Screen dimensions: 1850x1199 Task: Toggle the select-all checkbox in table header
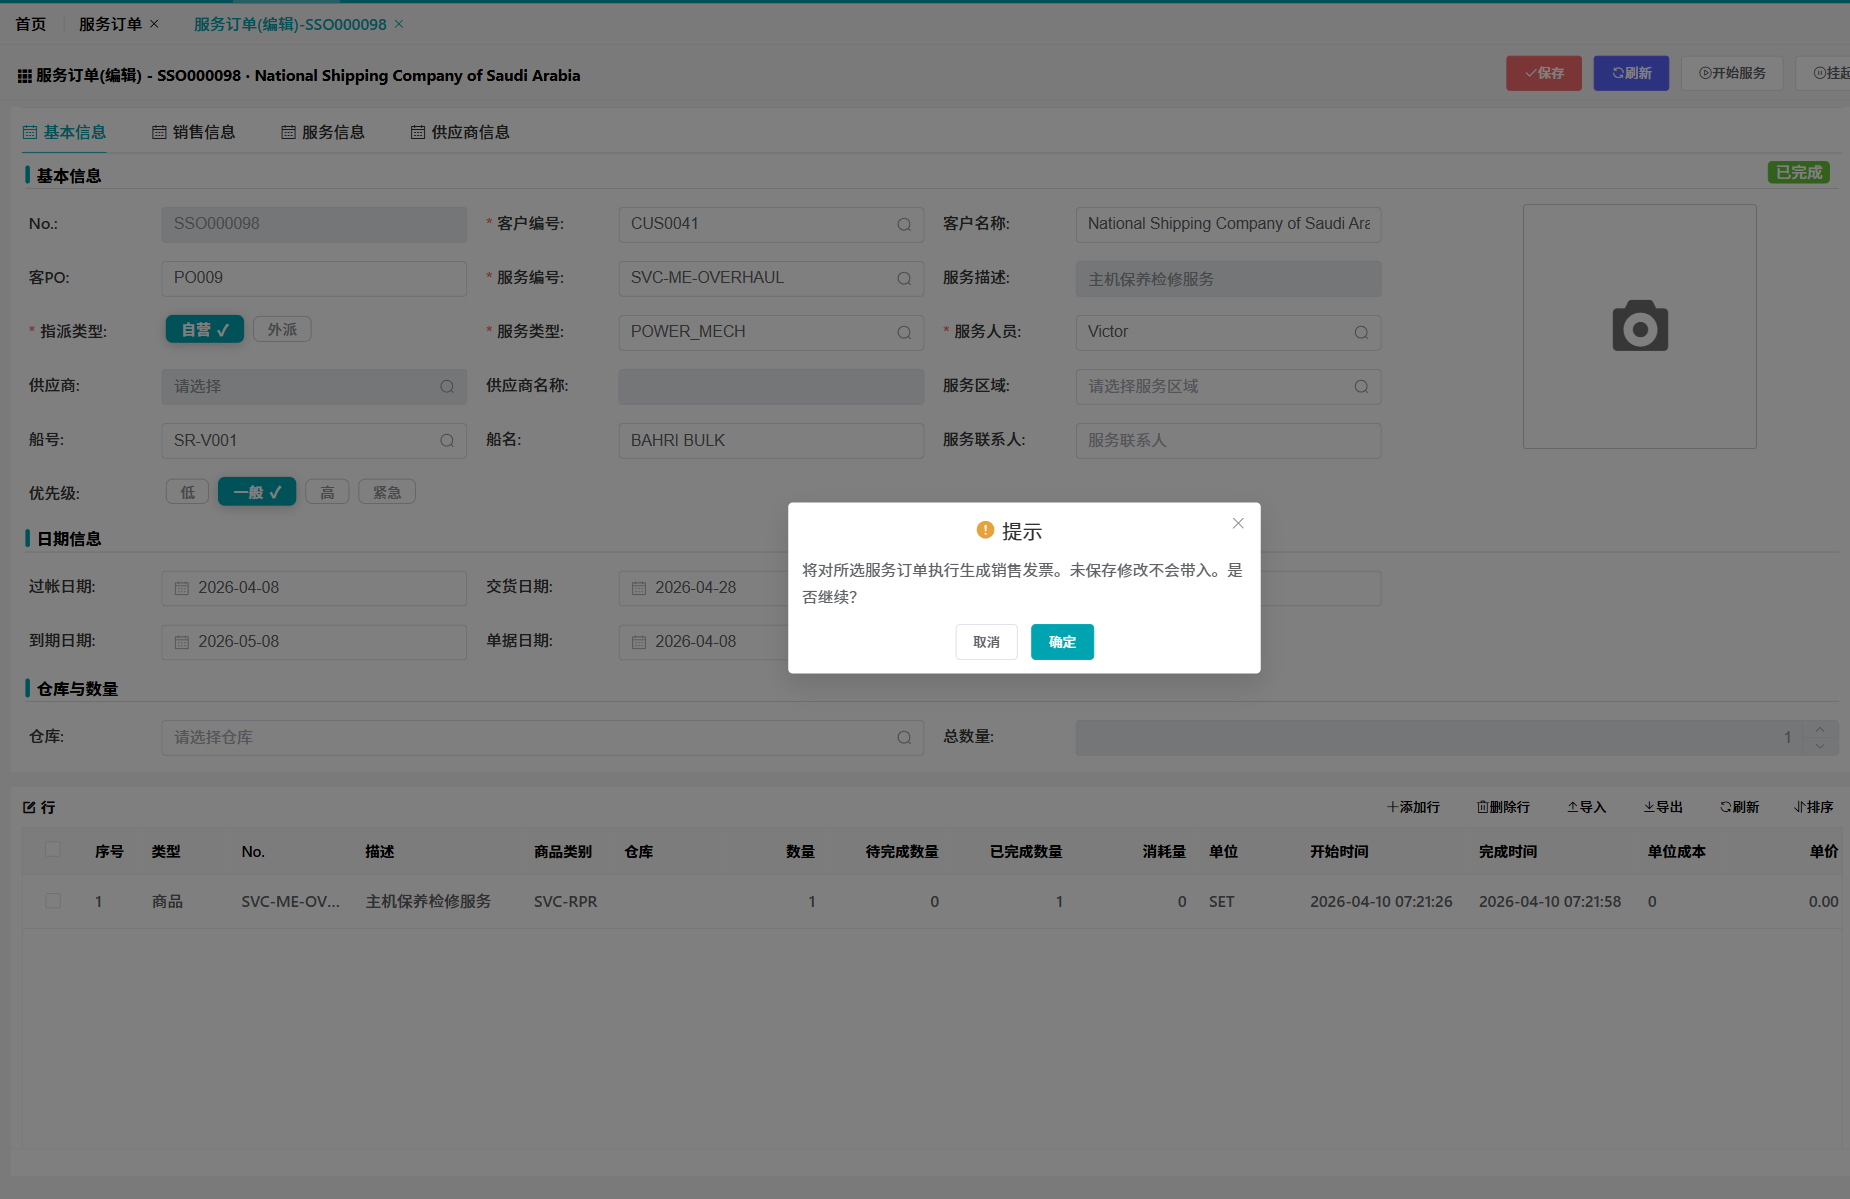[53, 850]
